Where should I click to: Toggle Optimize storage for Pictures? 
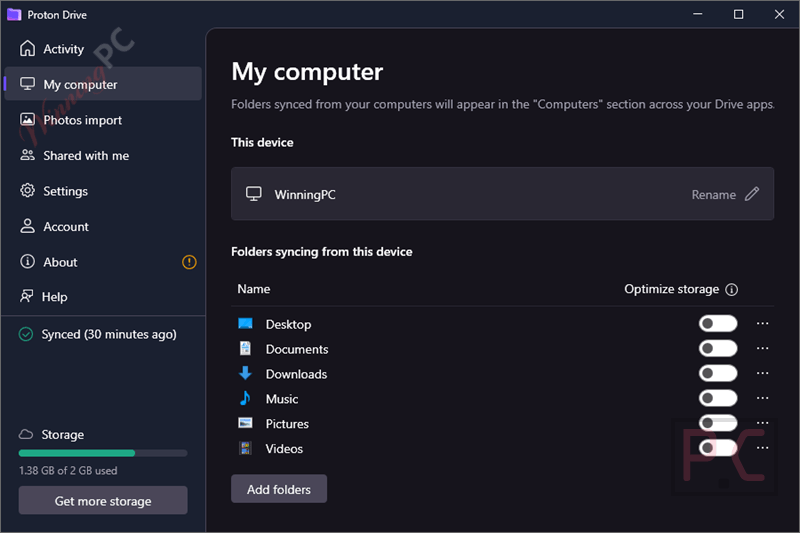(718, 423)
